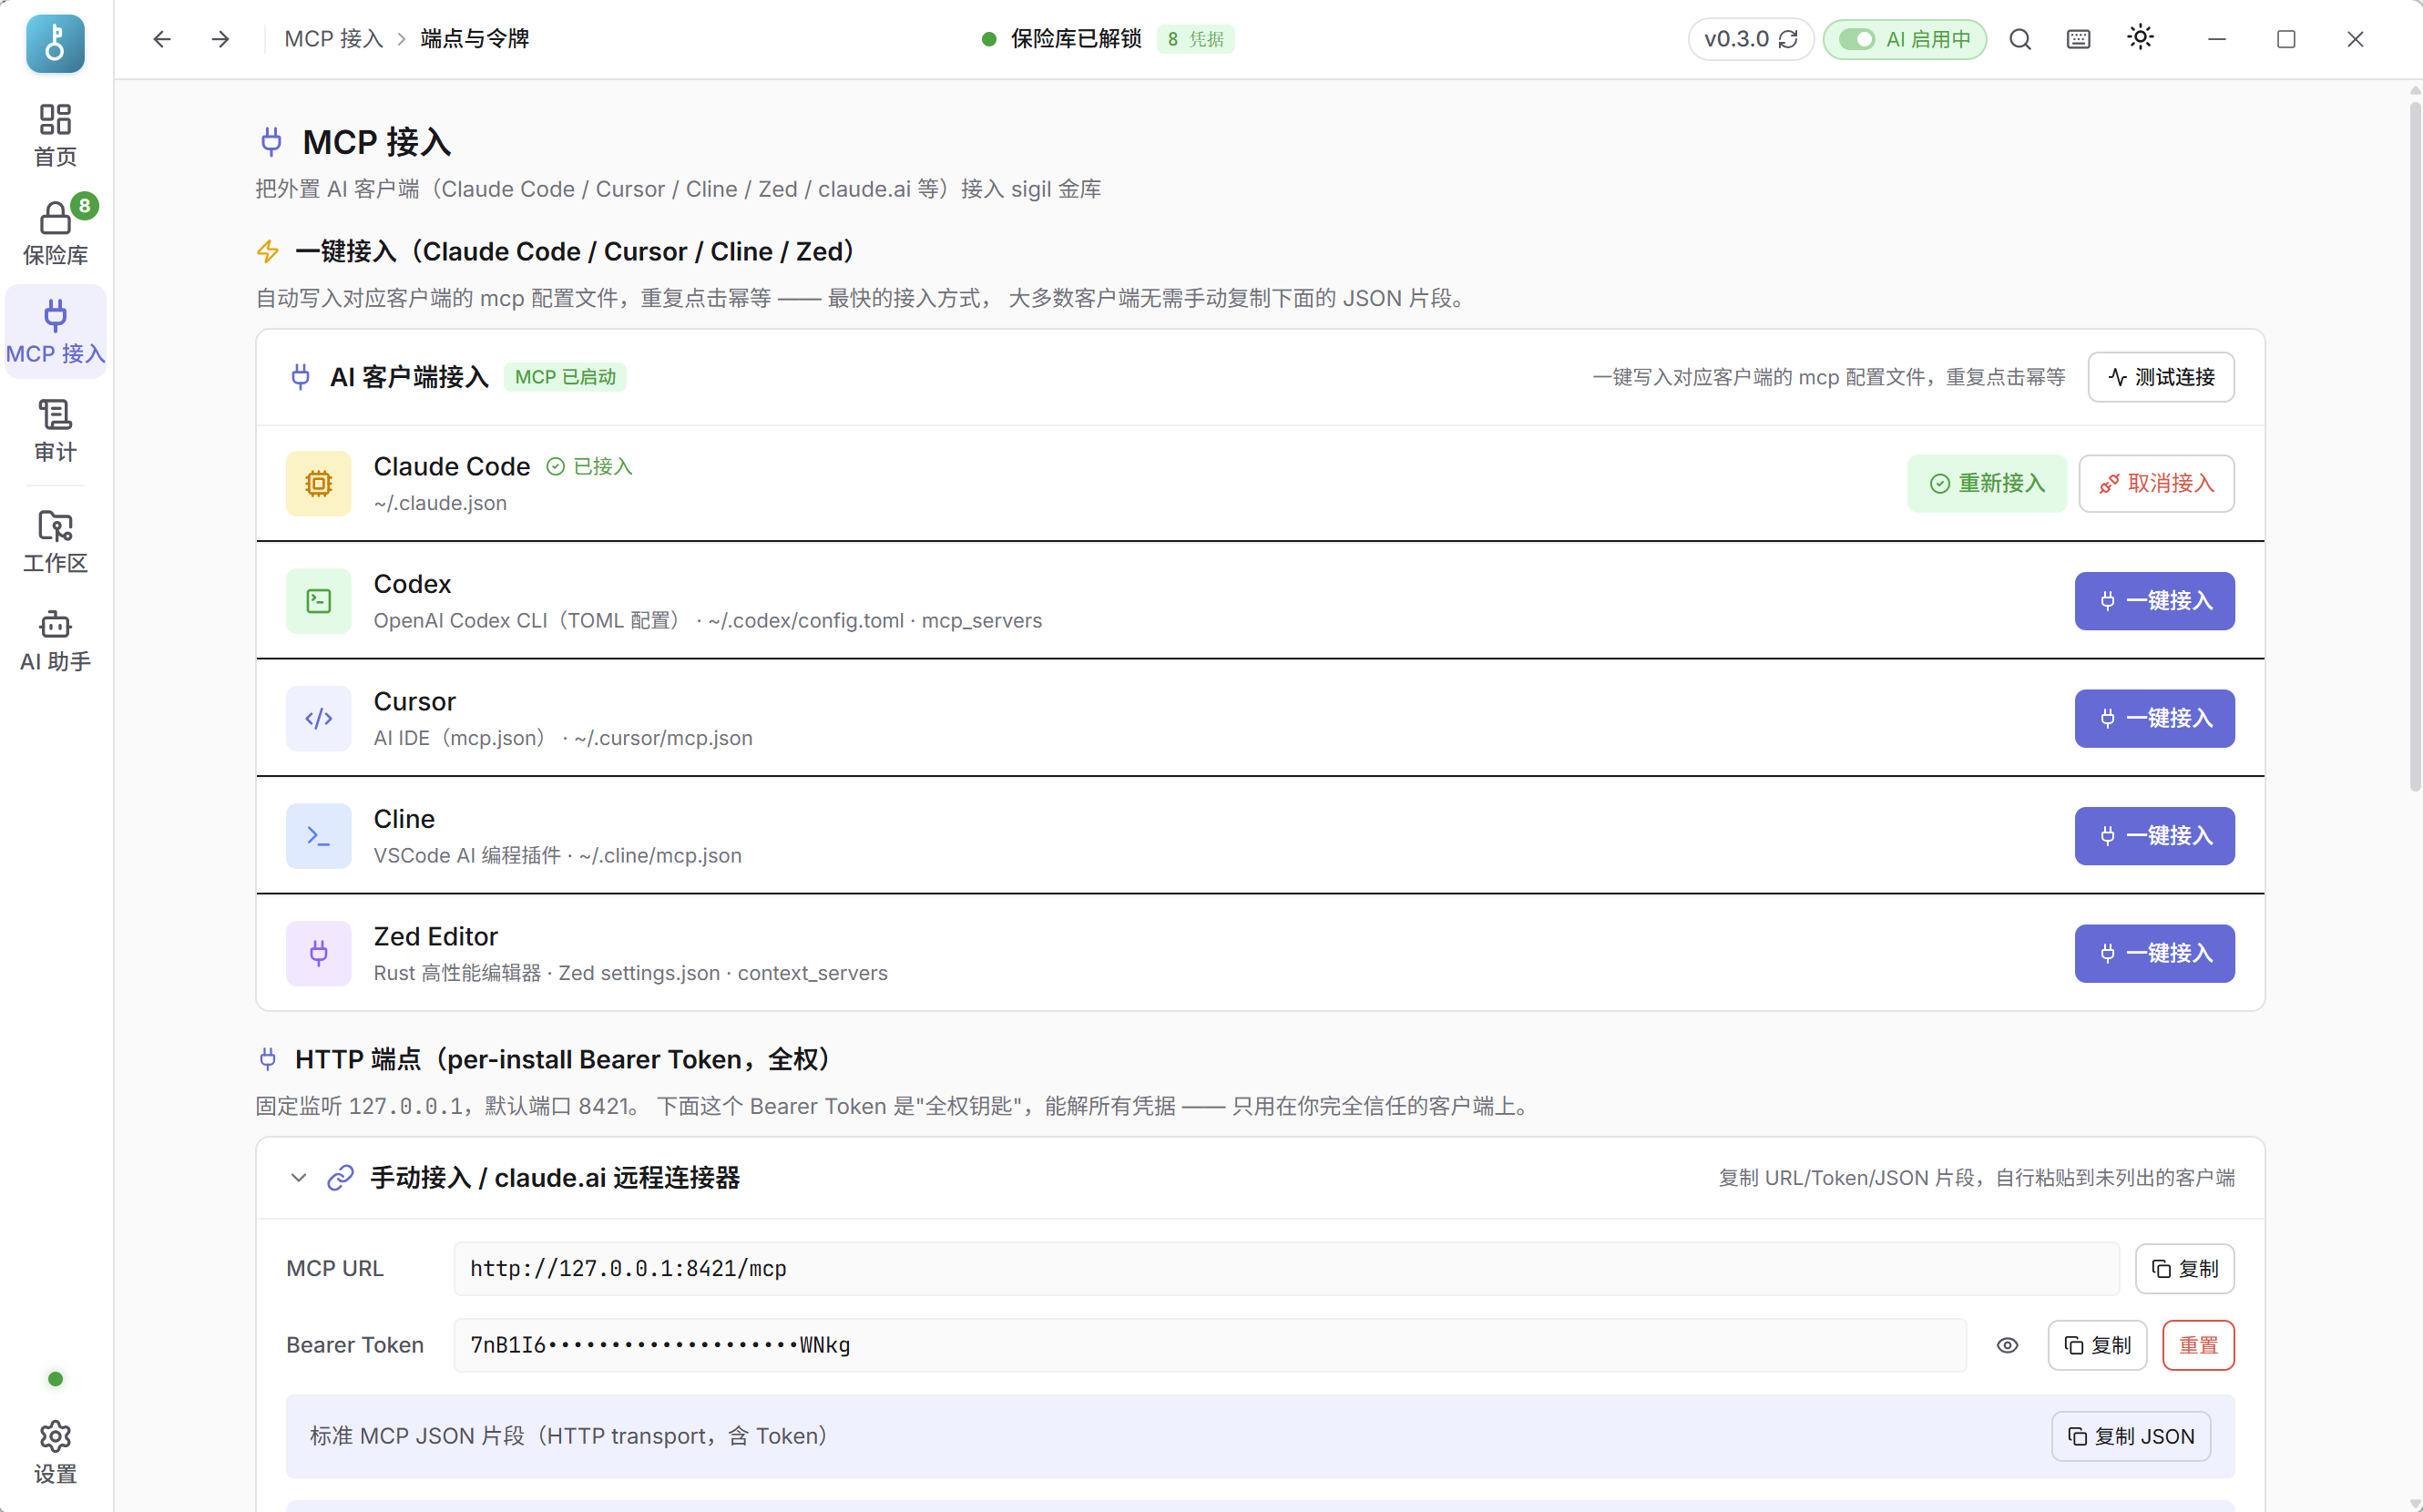The height and width of the screenshot is (1512, 2423).
Task: Toggle the AI 启用中 switch
Action: pos(1904,39)
